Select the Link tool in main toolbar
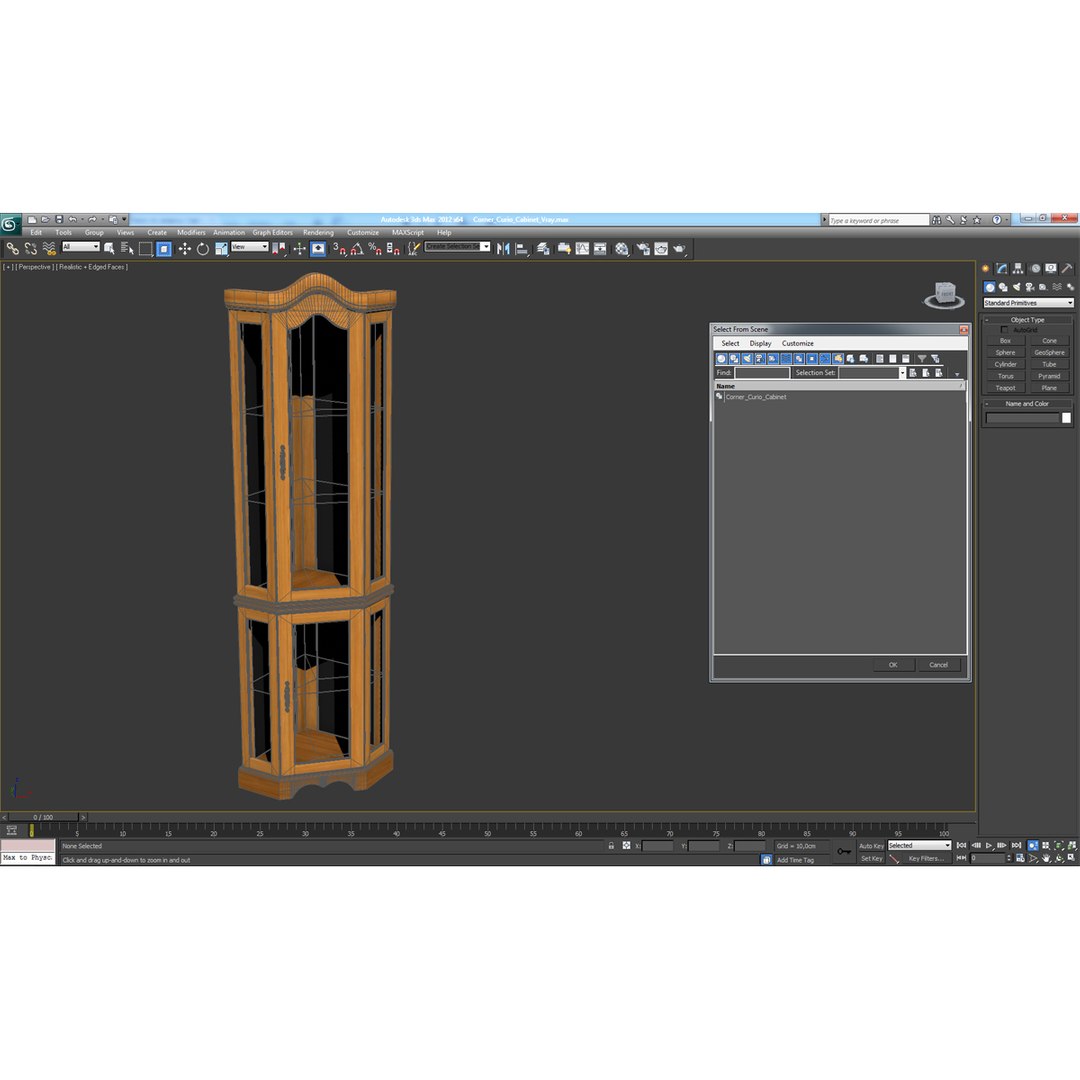Viewport: 1080px width, 1080px height. click(12, 249)
